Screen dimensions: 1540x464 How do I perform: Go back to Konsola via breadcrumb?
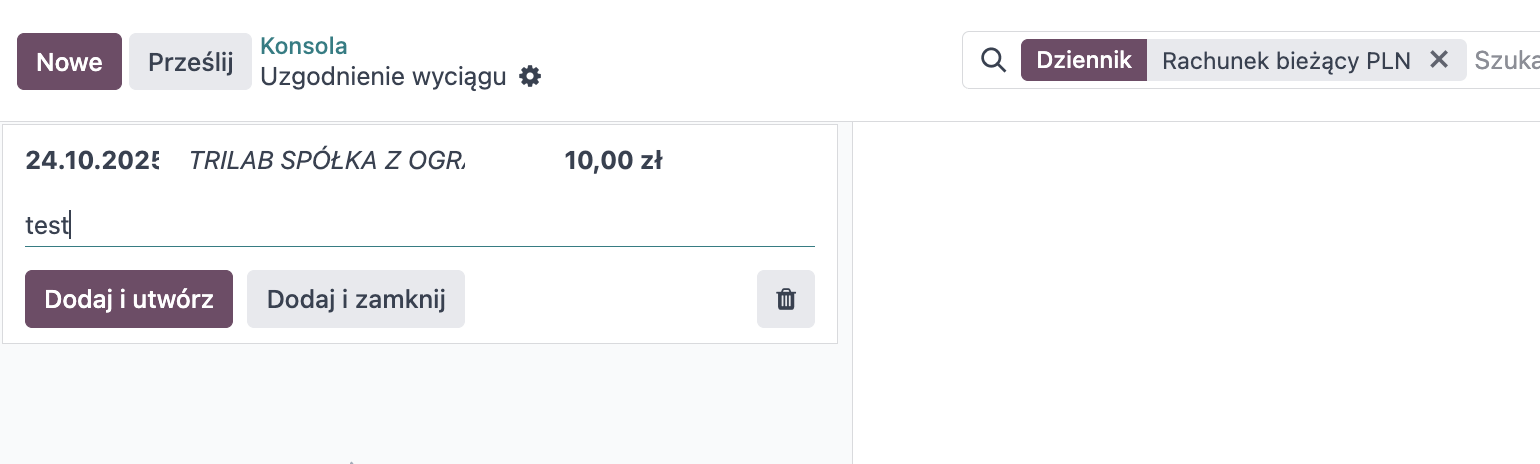pos(304,46)
